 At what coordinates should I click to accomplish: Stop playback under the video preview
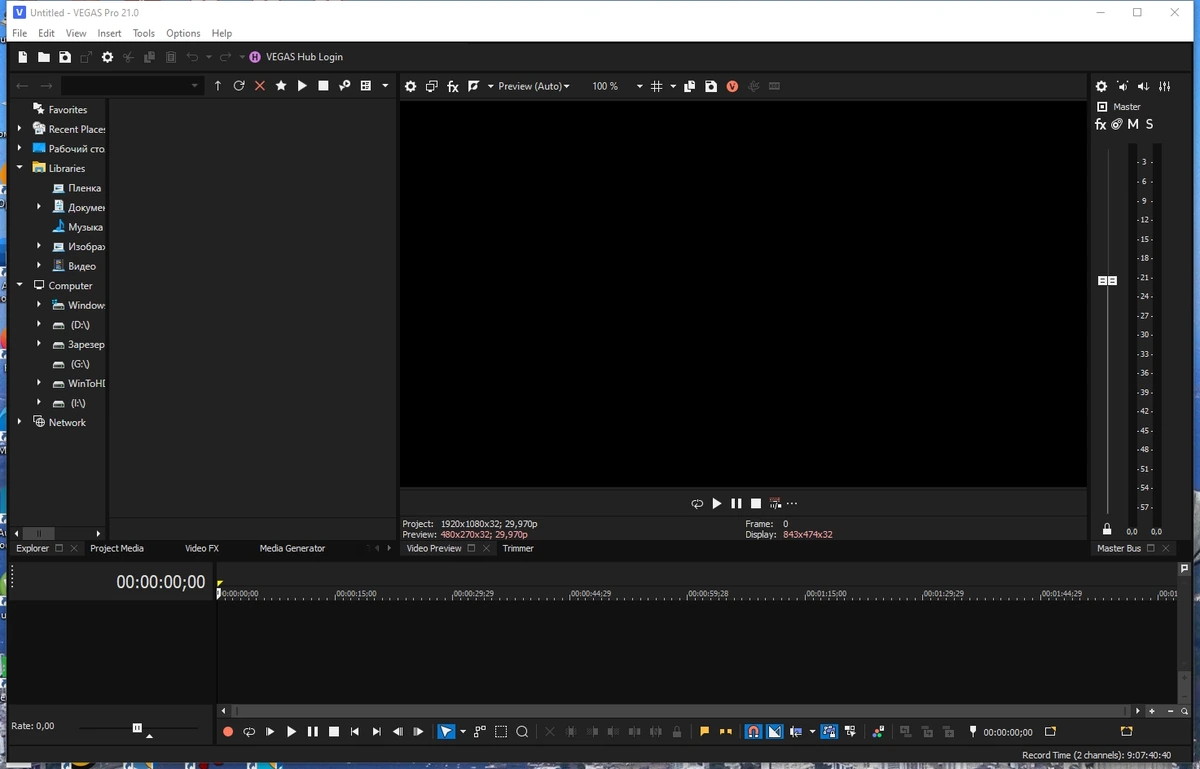click(756, 504)
